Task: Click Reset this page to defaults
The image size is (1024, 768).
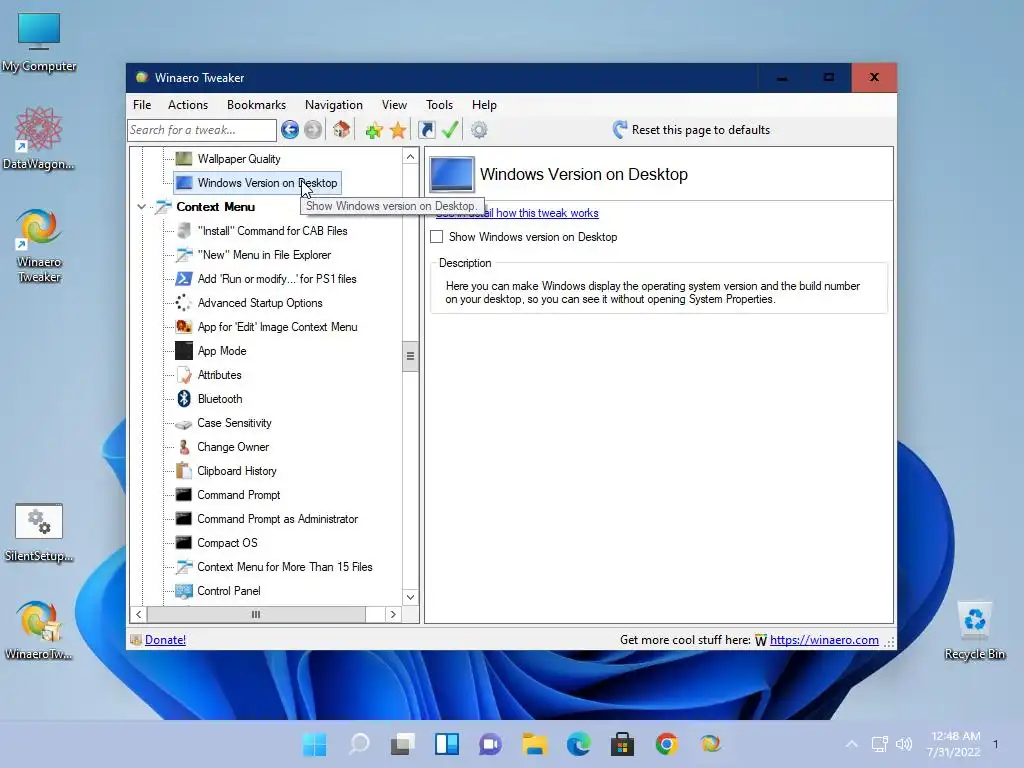Action: point(691,130)
